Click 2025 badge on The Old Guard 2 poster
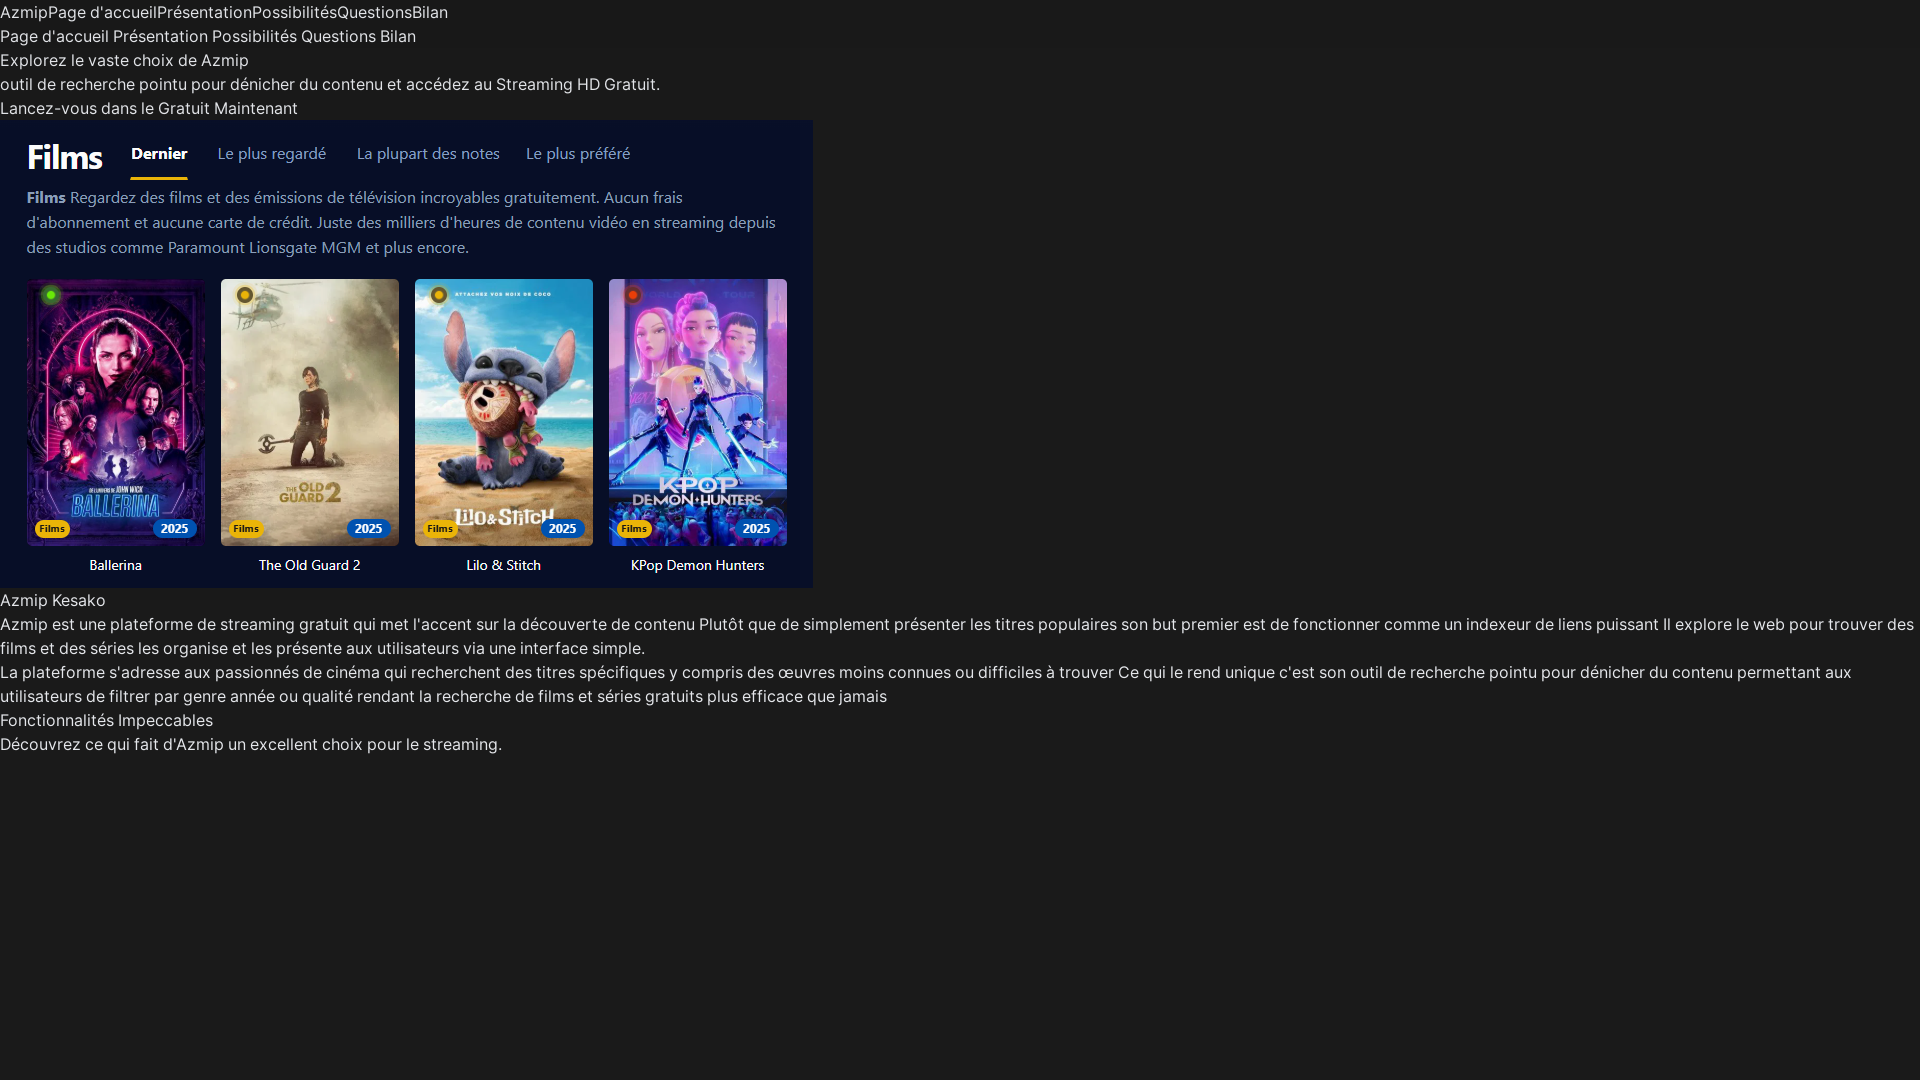The width and height of the screenshot is (1920, 1080). tap(369, 529)
